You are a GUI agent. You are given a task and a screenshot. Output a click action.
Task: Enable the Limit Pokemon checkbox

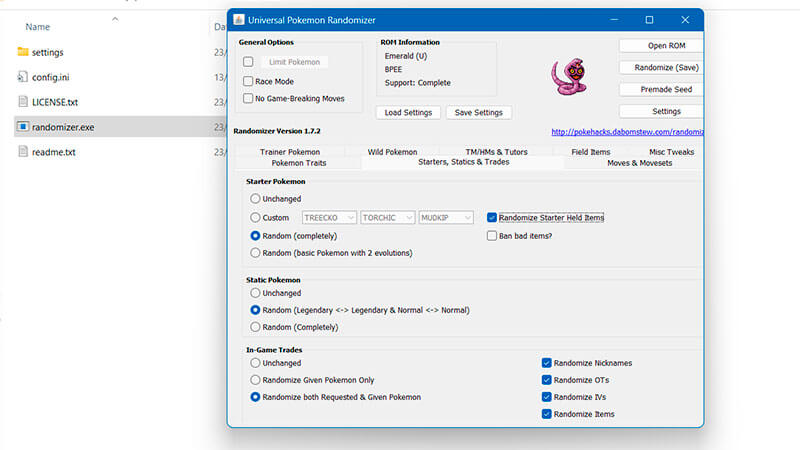point(248,62)
